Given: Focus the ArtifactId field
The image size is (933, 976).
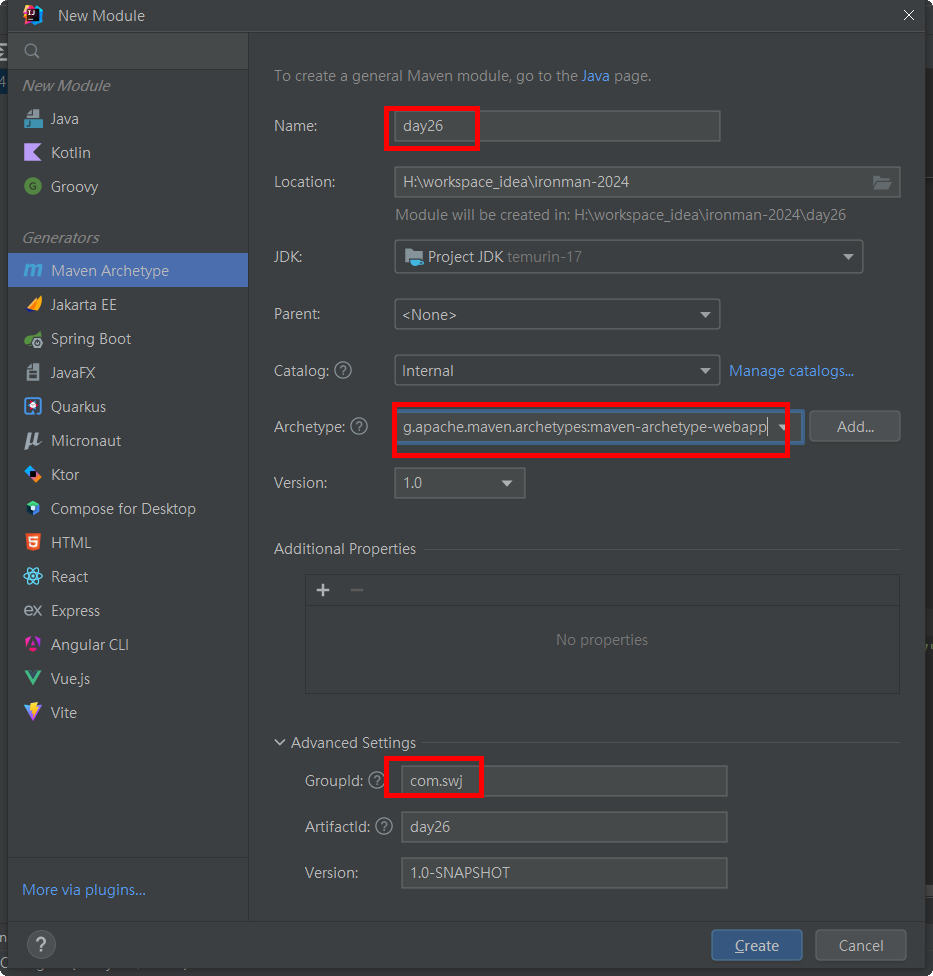Looking at the screenshot, I should (564, 827).
